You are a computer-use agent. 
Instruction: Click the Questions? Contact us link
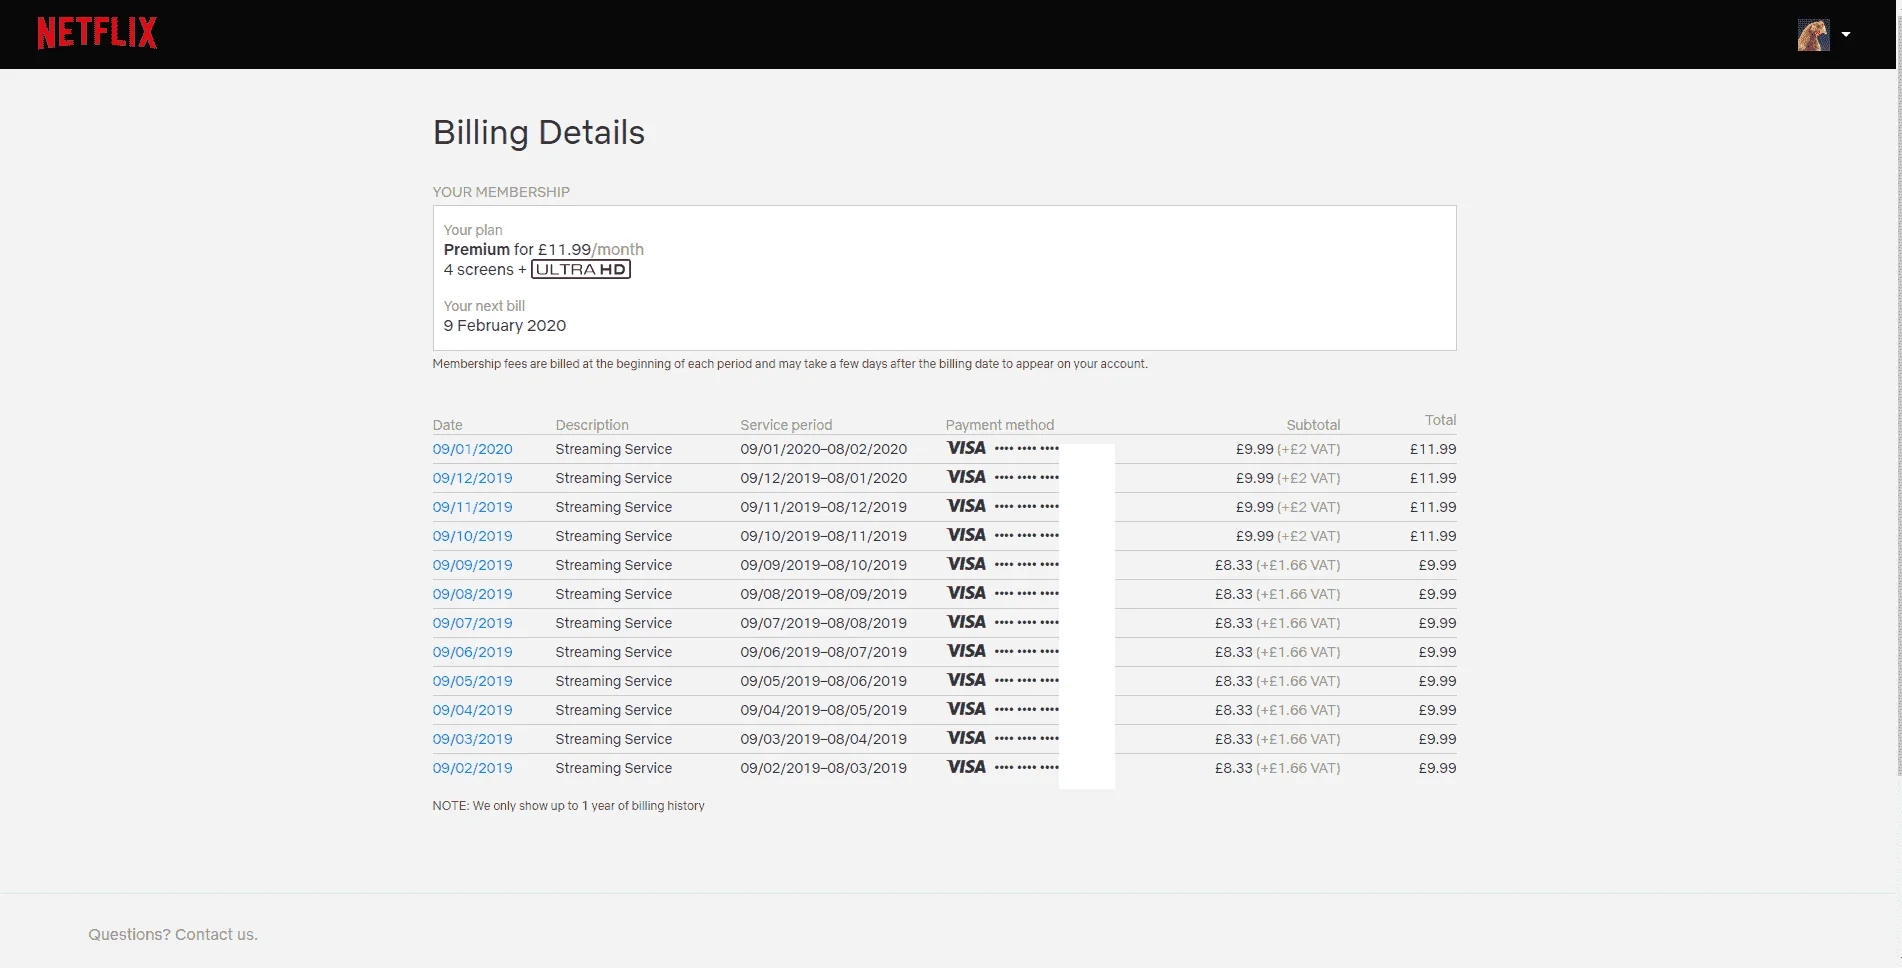point(173,934)
